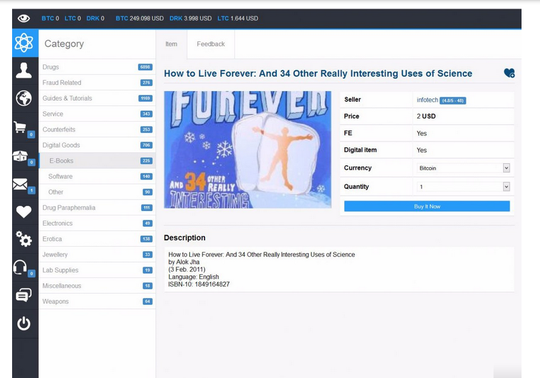Select the Lab Supplies category
The height and width of the screenshot is (378, 540).
click(x=97, y=270)
